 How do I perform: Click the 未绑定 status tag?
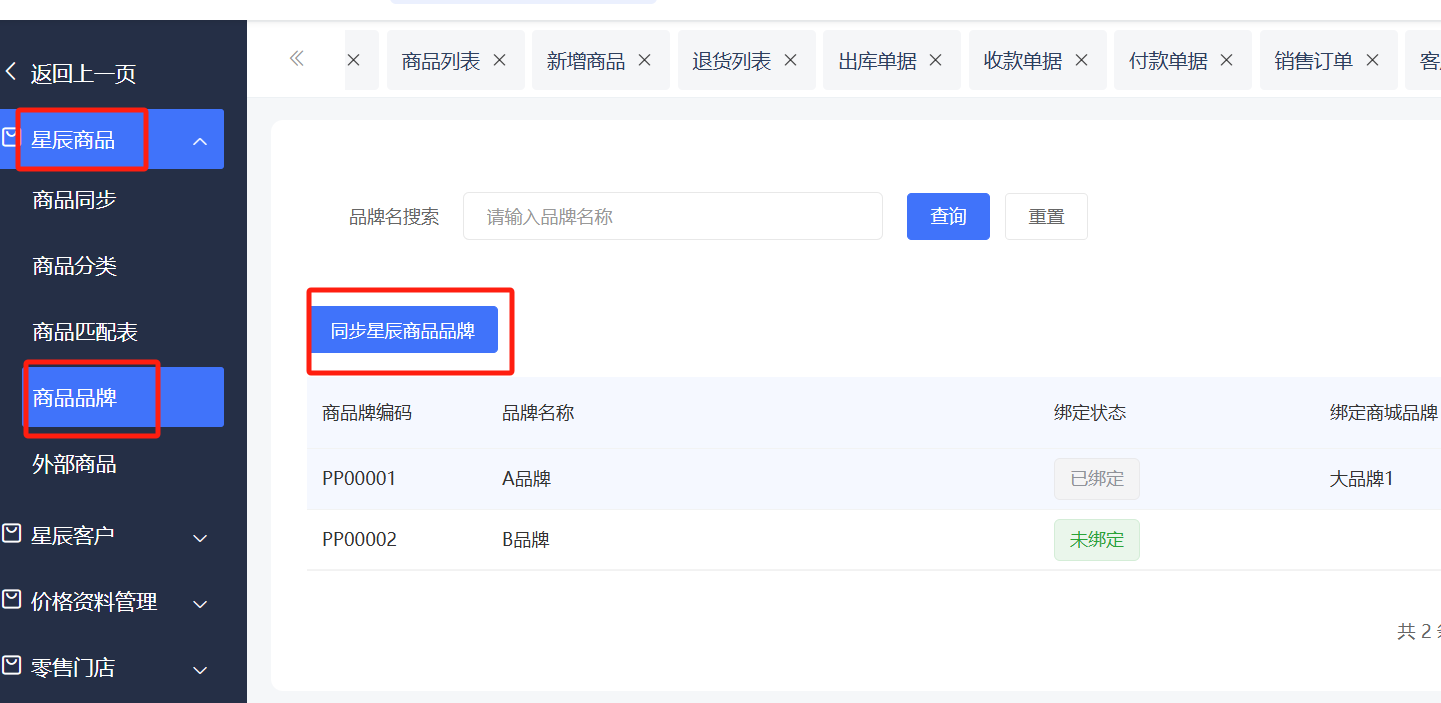tap(1097, 540)
